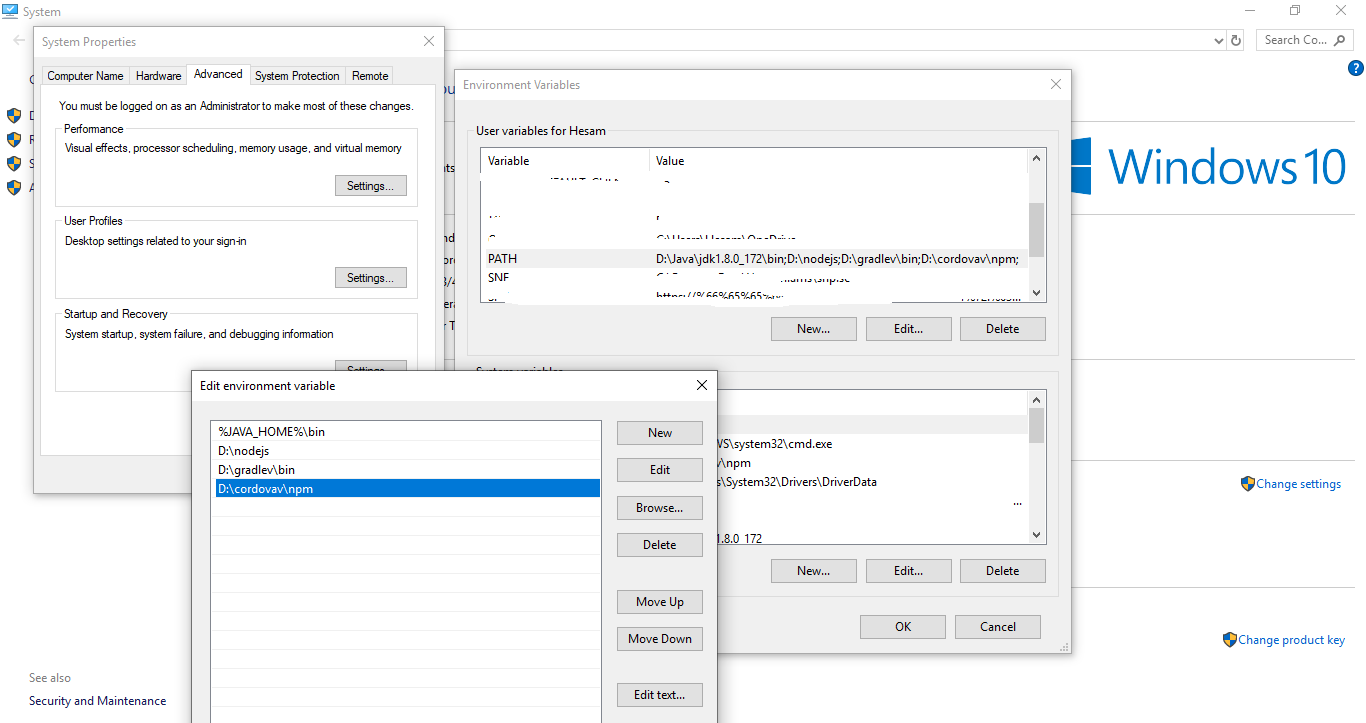Image resolution: width=1366 pixels, height=723 pixels.
Task: Click the blue help question icon
Action: click(1356, 68)
